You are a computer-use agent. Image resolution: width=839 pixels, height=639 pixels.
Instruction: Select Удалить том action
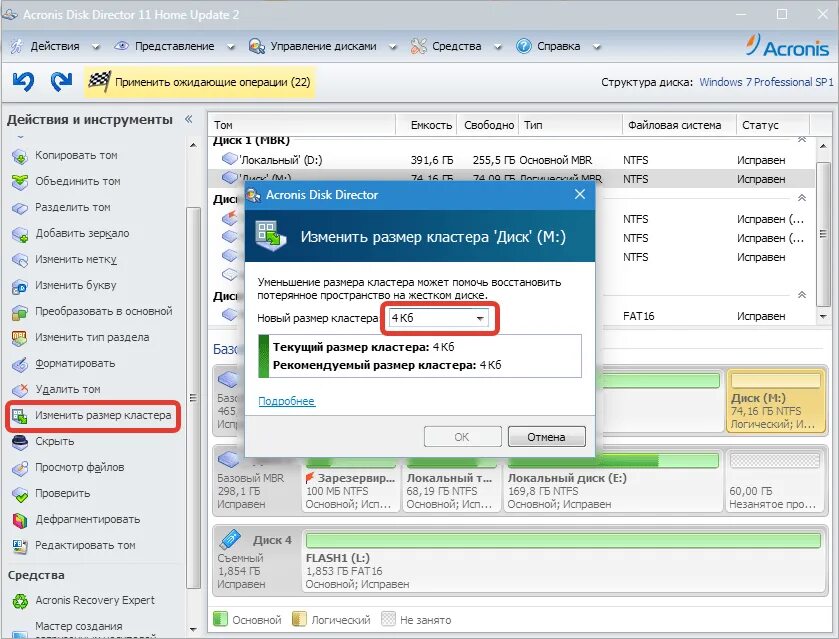[x=67, y=389]
